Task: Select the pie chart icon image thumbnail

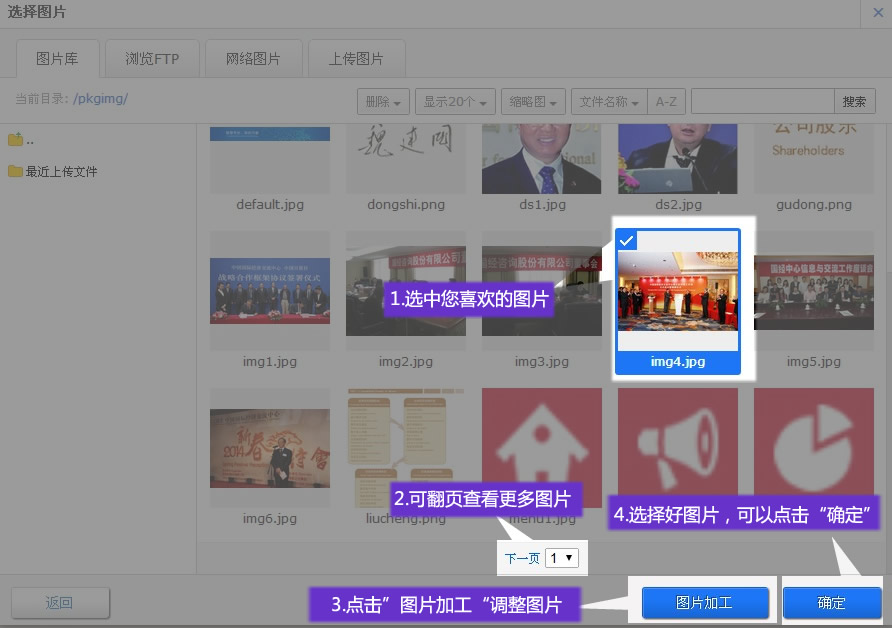Action: (813, 441)
